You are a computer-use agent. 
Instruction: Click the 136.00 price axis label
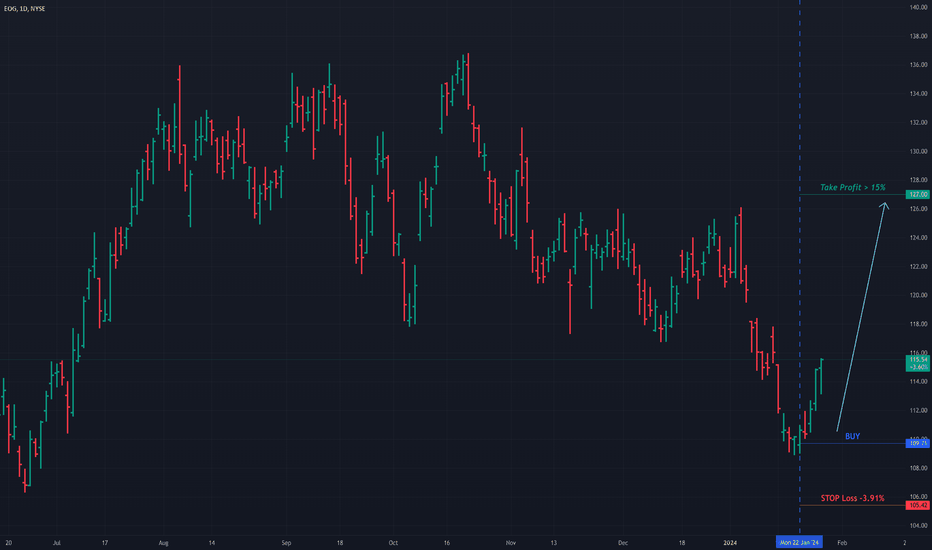click(918, 65)
